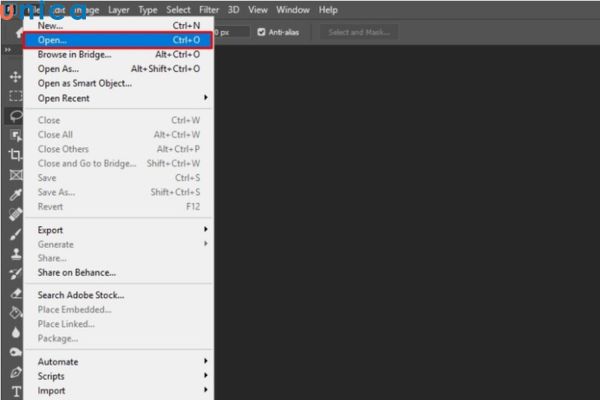Select the Horizontal Type tool
This screenshot has height=400, width=600.
click(x=15, y=392)
